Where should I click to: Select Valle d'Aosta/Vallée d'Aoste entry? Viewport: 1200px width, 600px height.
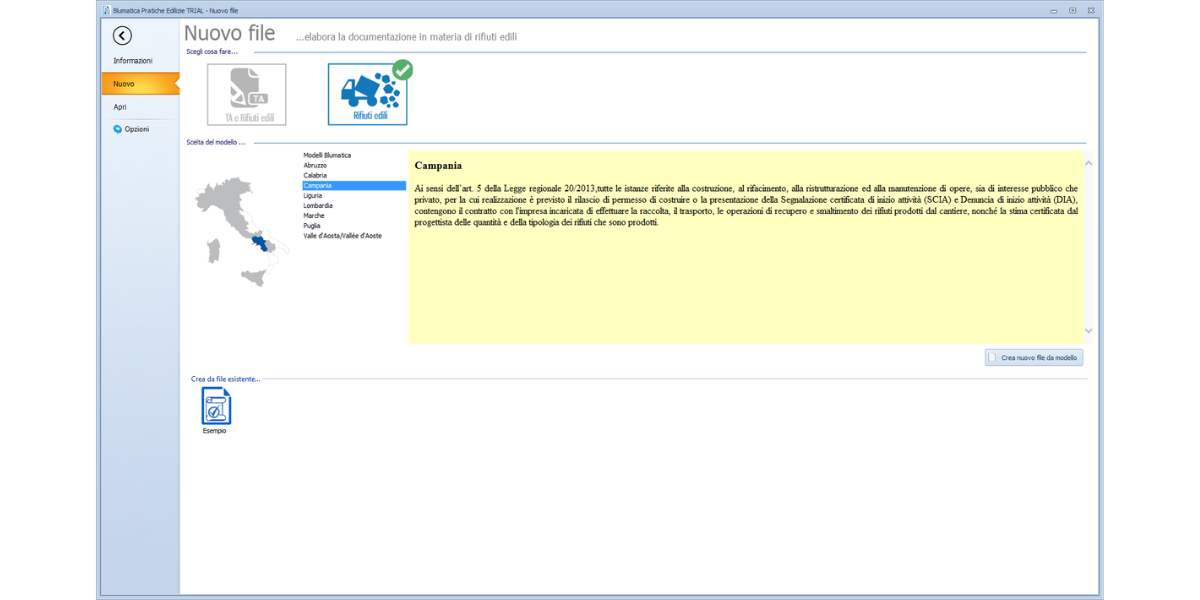click(x=342, y=236)
